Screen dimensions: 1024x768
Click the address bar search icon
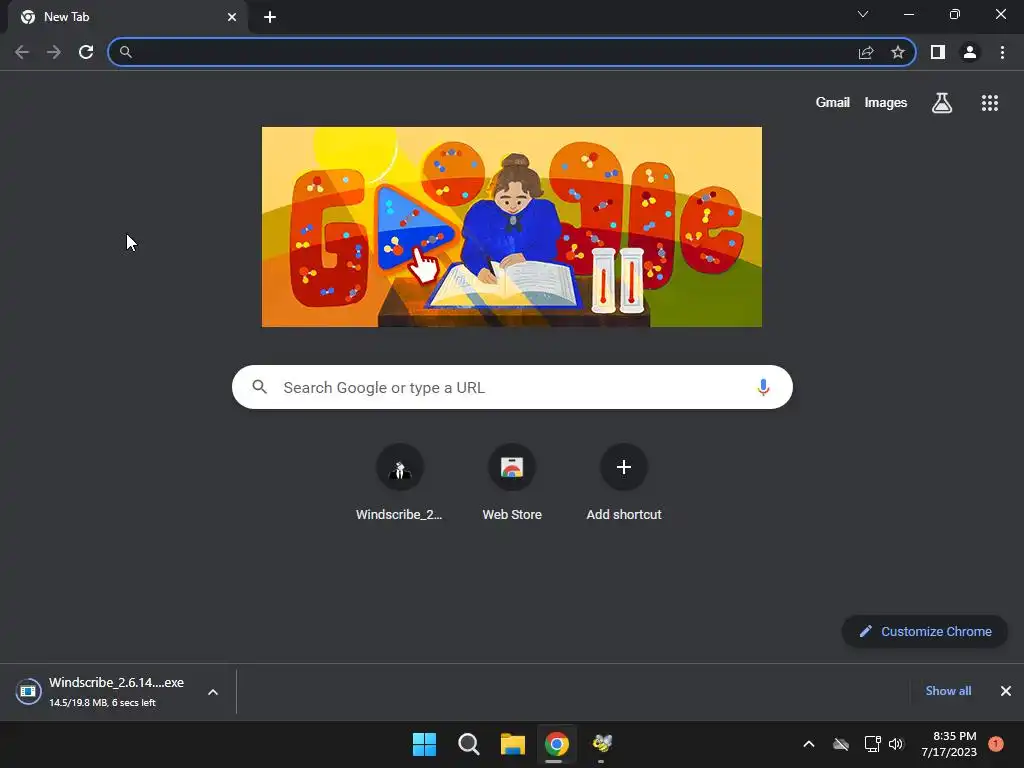pyautogui.click(x=125, y=52)
